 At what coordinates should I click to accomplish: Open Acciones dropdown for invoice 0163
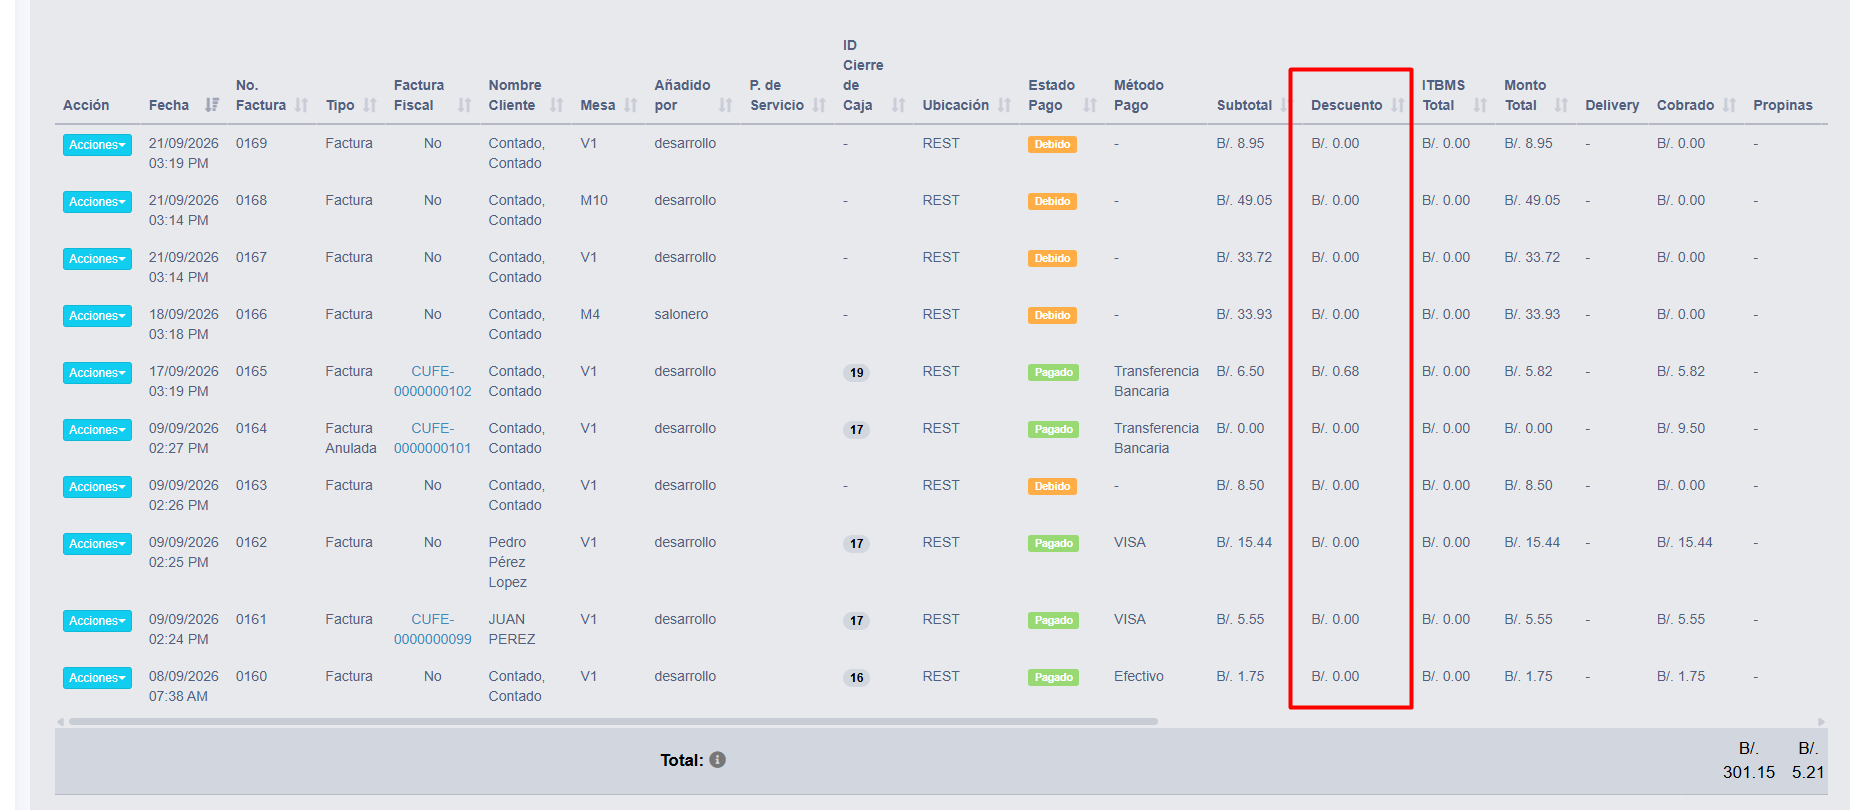(x=97, y=487)
